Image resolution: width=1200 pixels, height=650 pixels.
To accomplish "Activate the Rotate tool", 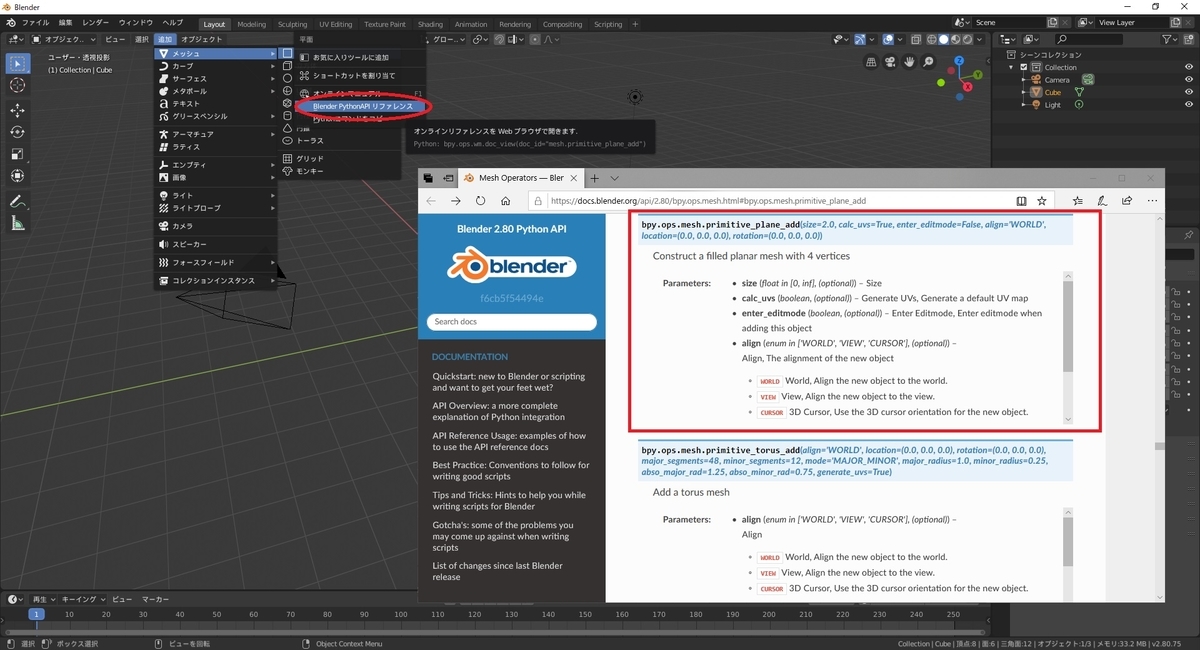I will 18,132.
